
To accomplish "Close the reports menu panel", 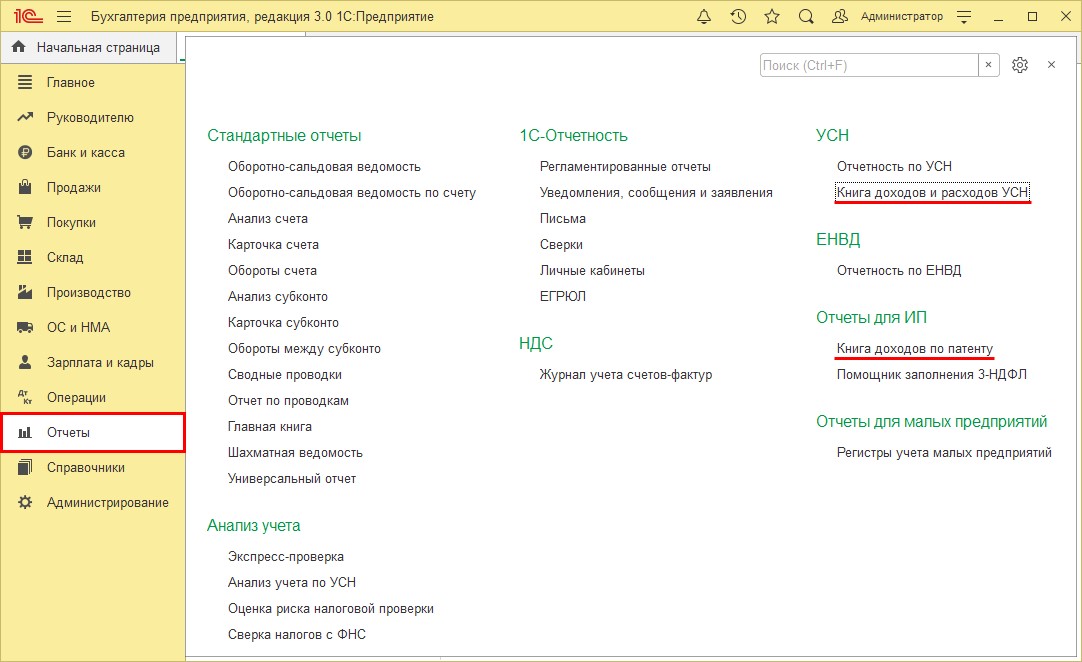I will 1052,65.
